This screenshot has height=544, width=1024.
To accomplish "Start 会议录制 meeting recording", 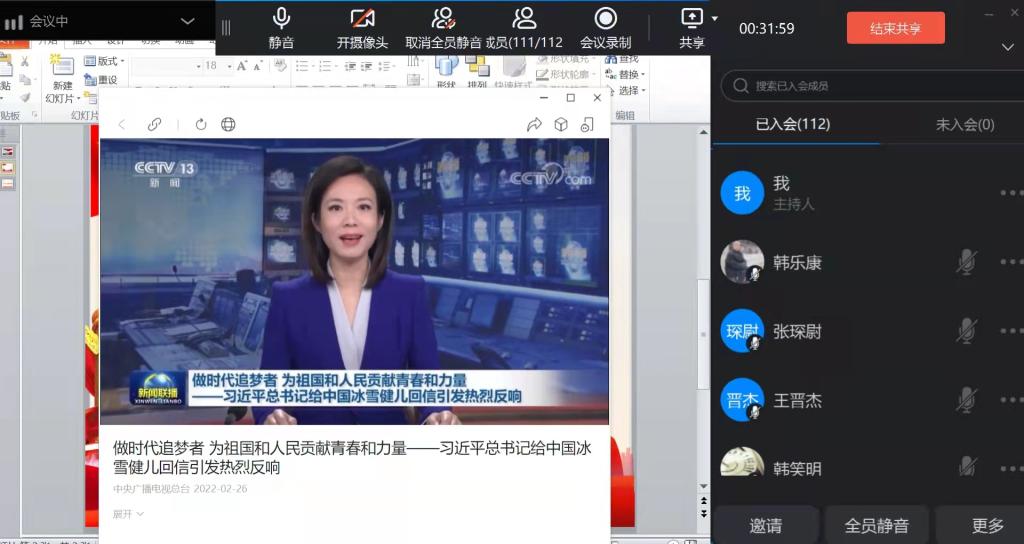I will [x=605, y=19].
